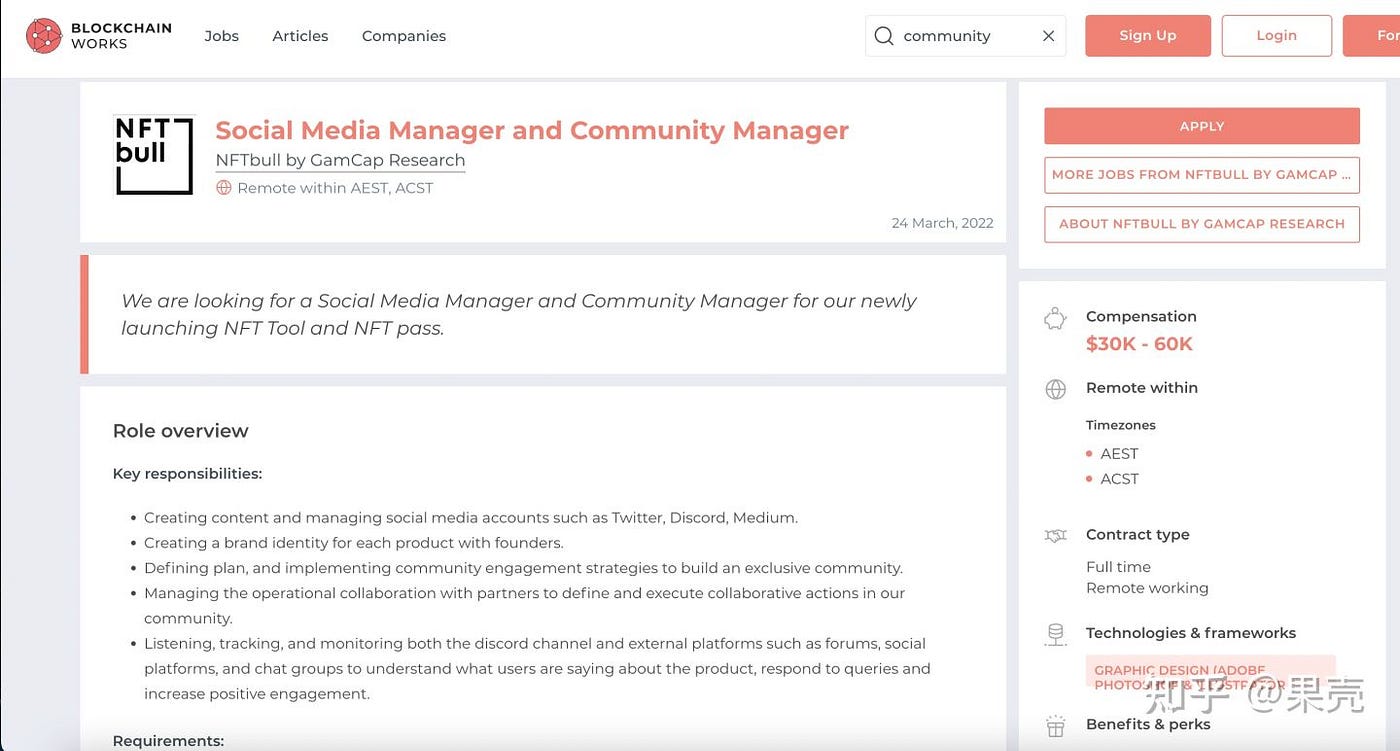
Task: Click the bullet about Creating a brand identity
Action: click(354, 543)
